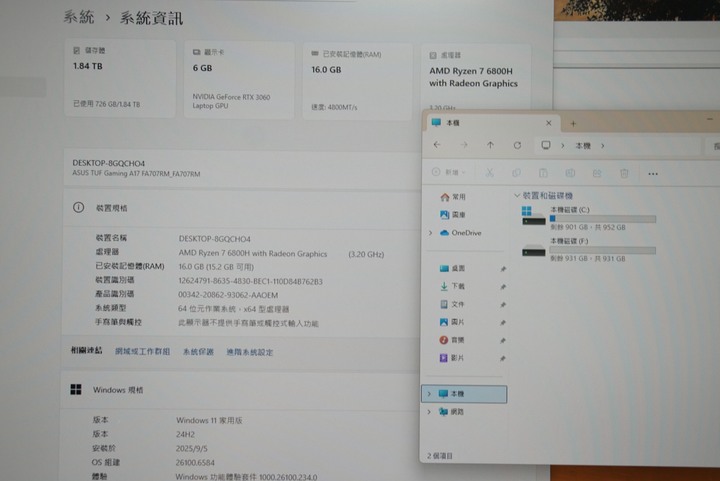
Task: Click the pin icon next to 圖片
Action: pos(503,323)
